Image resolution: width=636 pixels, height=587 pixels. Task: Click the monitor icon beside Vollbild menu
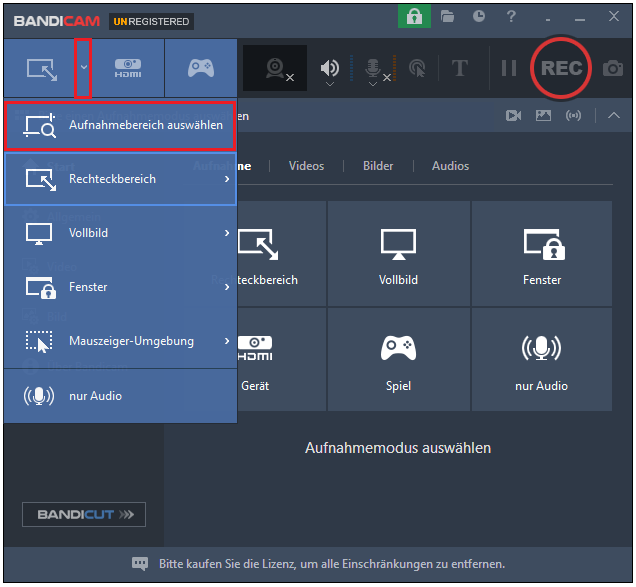pos(39,234)
